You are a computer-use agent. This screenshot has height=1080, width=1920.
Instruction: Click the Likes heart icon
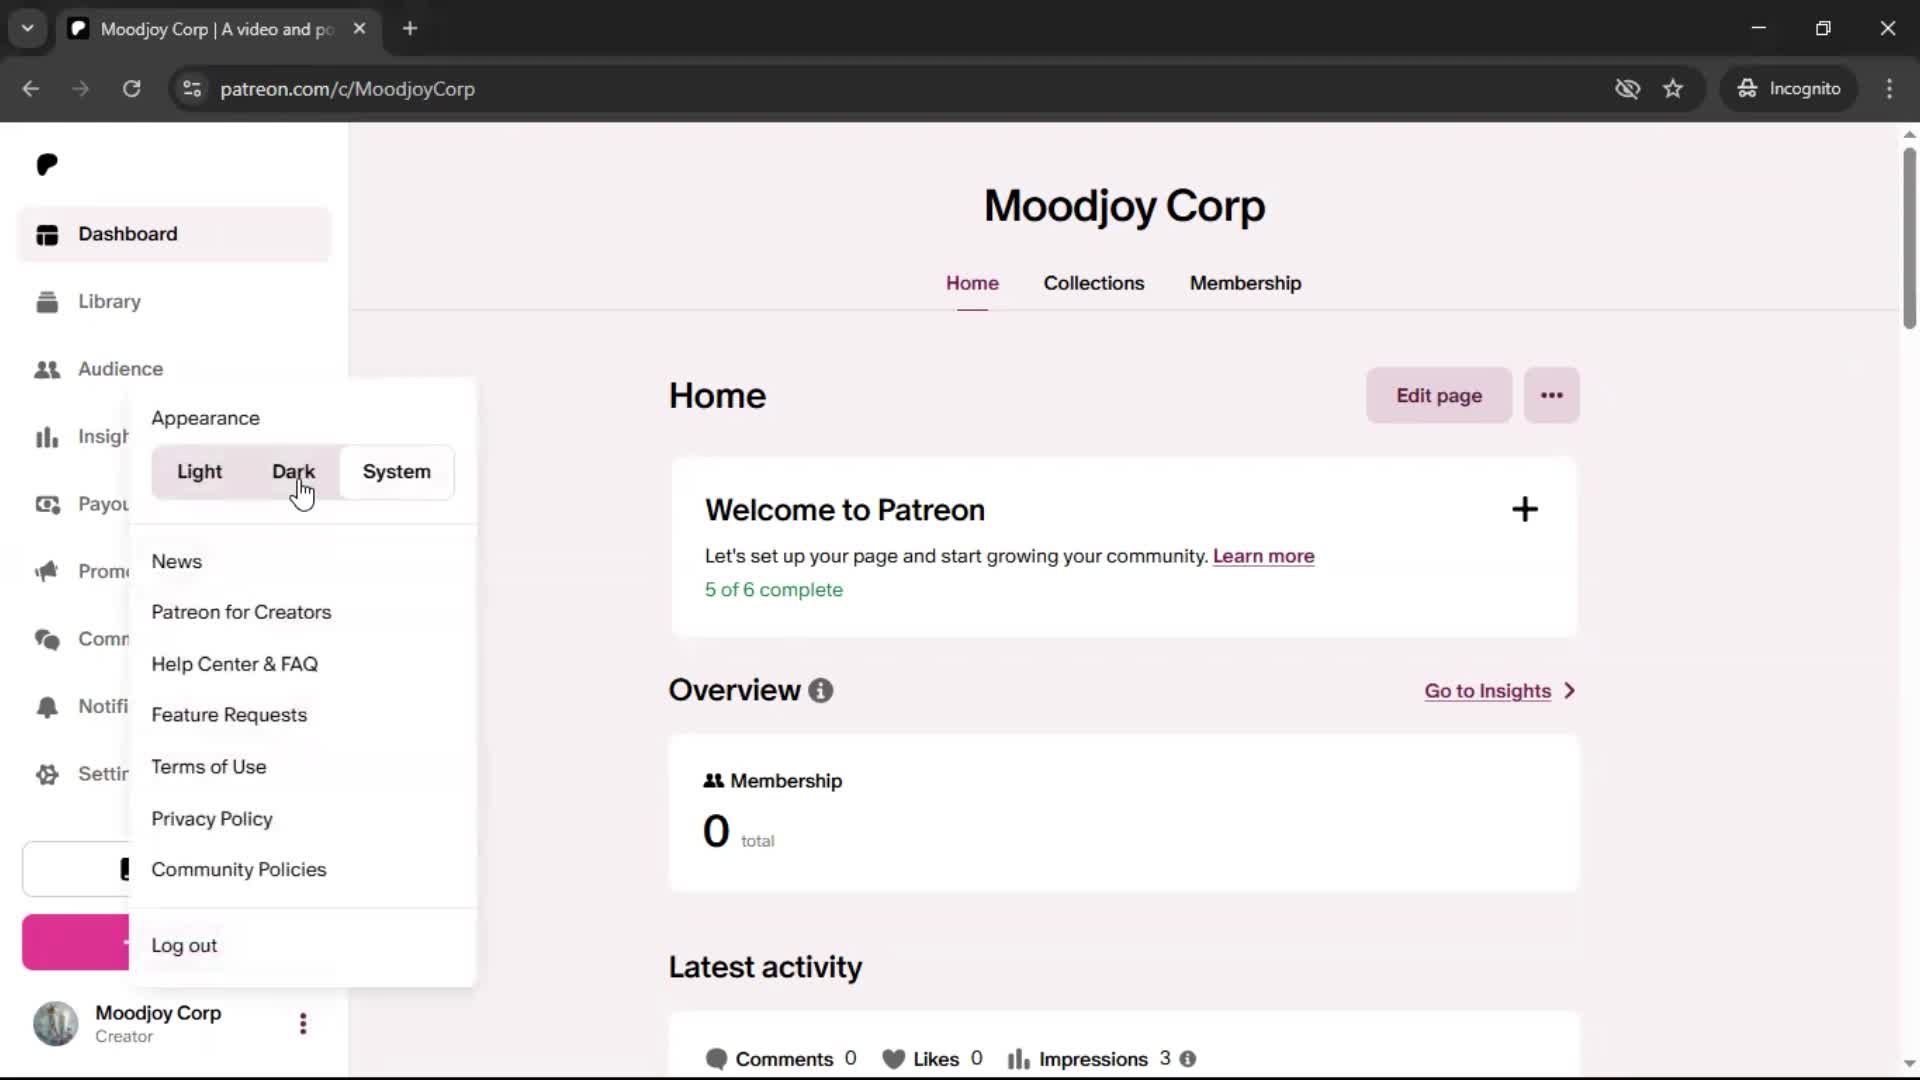click(x=894, y=1059)
